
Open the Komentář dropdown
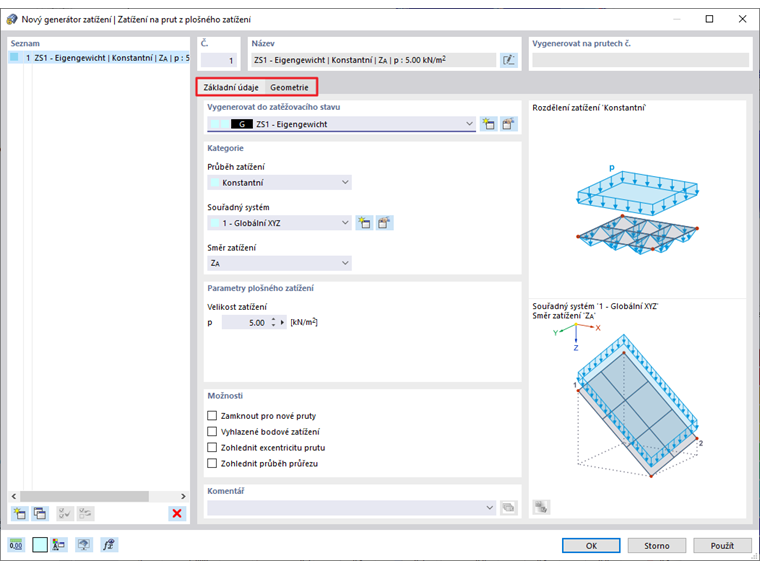pos(351,507)
